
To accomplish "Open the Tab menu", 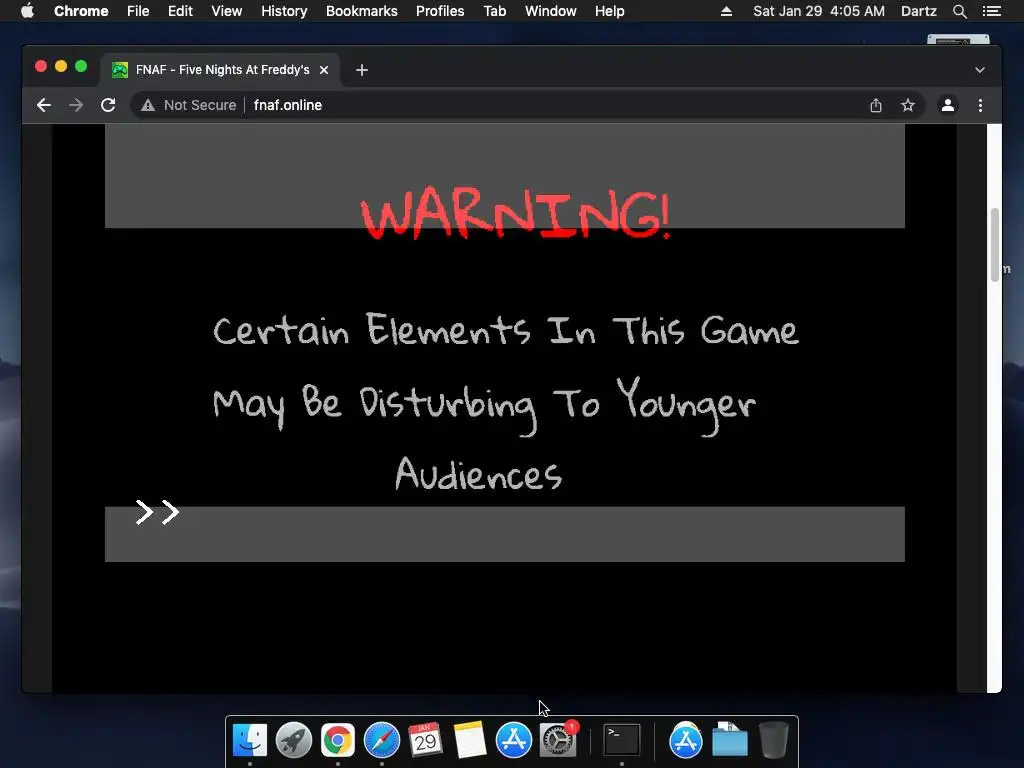I will [494, 11].
